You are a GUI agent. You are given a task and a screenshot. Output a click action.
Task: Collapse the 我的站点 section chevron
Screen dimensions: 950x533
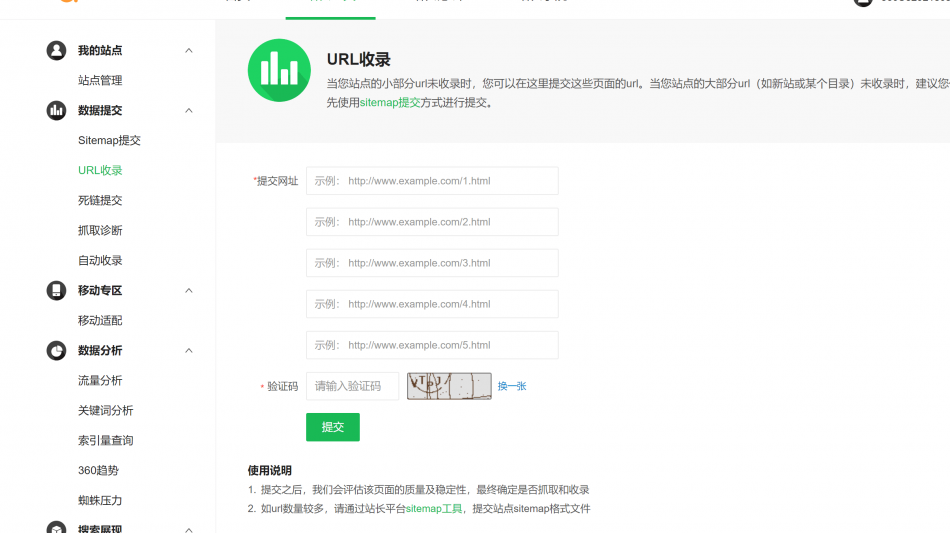189,50
